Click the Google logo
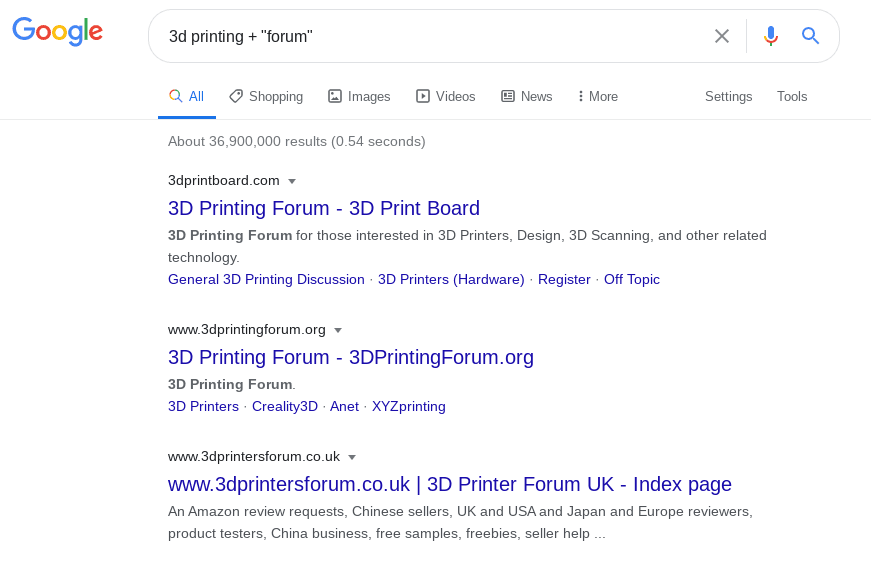 click(x=58, y=31)
